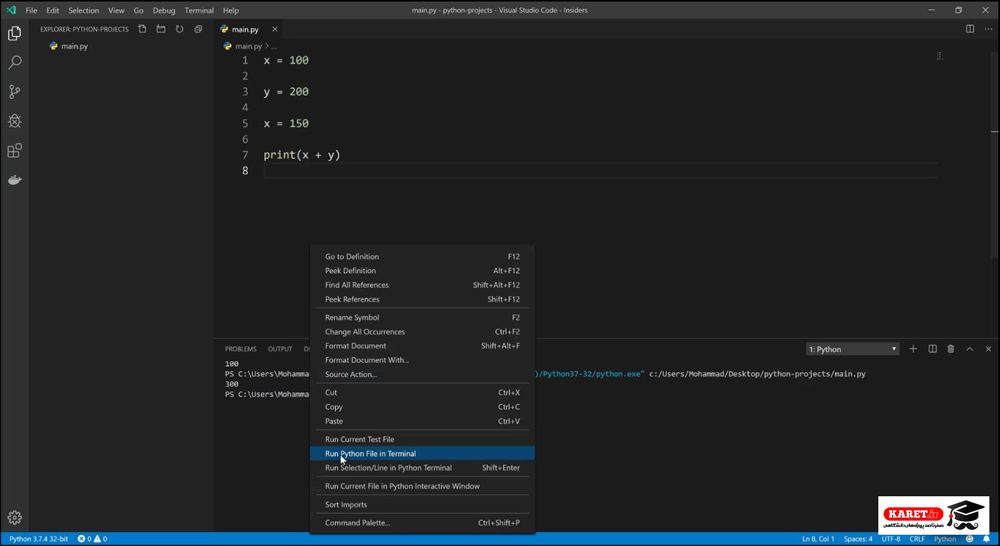
Task: Open the File menu
Action: pos(31,10)
